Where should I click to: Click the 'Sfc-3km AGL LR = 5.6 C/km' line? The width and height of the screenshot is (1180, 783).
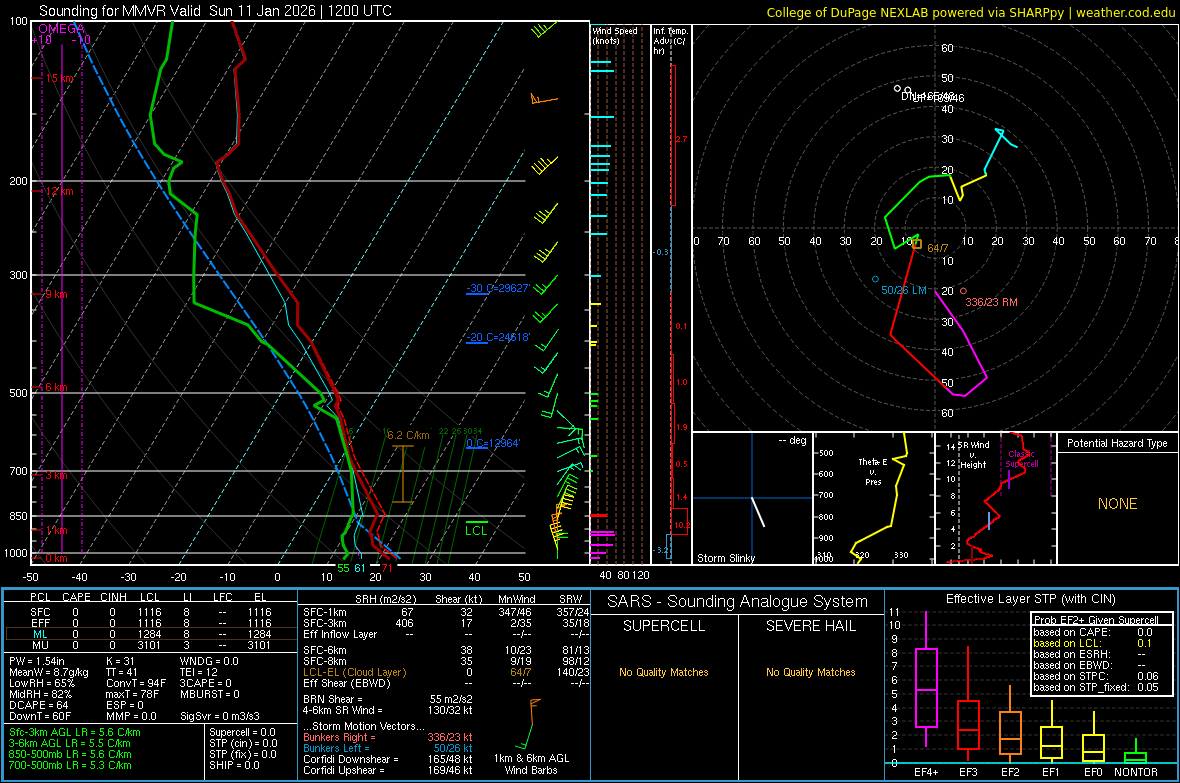coord(75,732)
